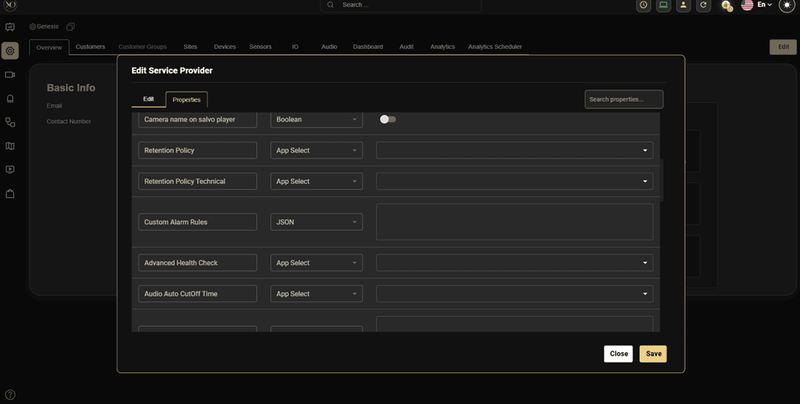800x404 pixels.
Task: Open type dropdown for Camera name on salvo player
Action: pos(316,119)
